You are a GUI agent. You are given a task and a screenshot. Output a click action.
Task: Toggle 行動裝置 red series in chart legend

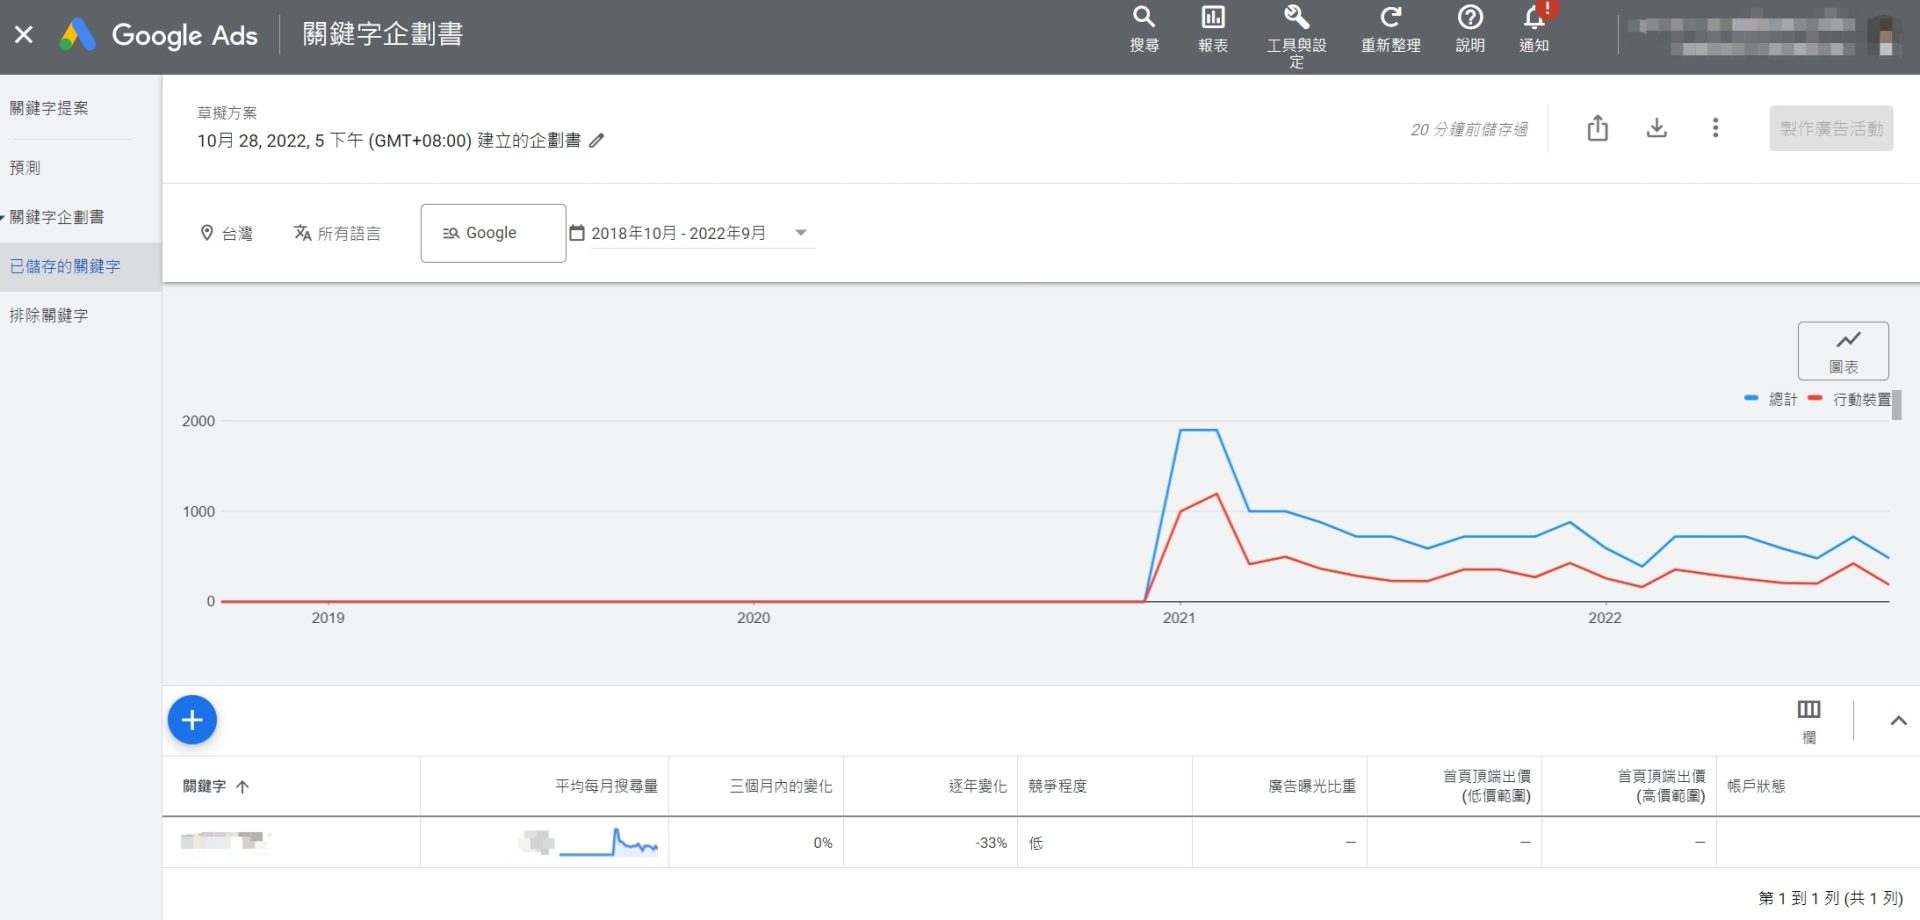point(1850,399)
